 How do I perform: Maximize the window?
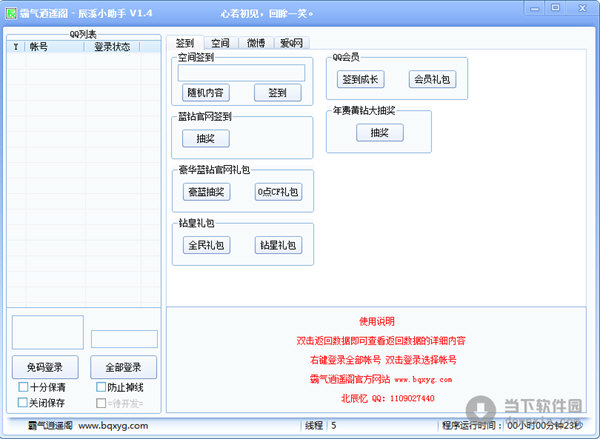[555, 8]
